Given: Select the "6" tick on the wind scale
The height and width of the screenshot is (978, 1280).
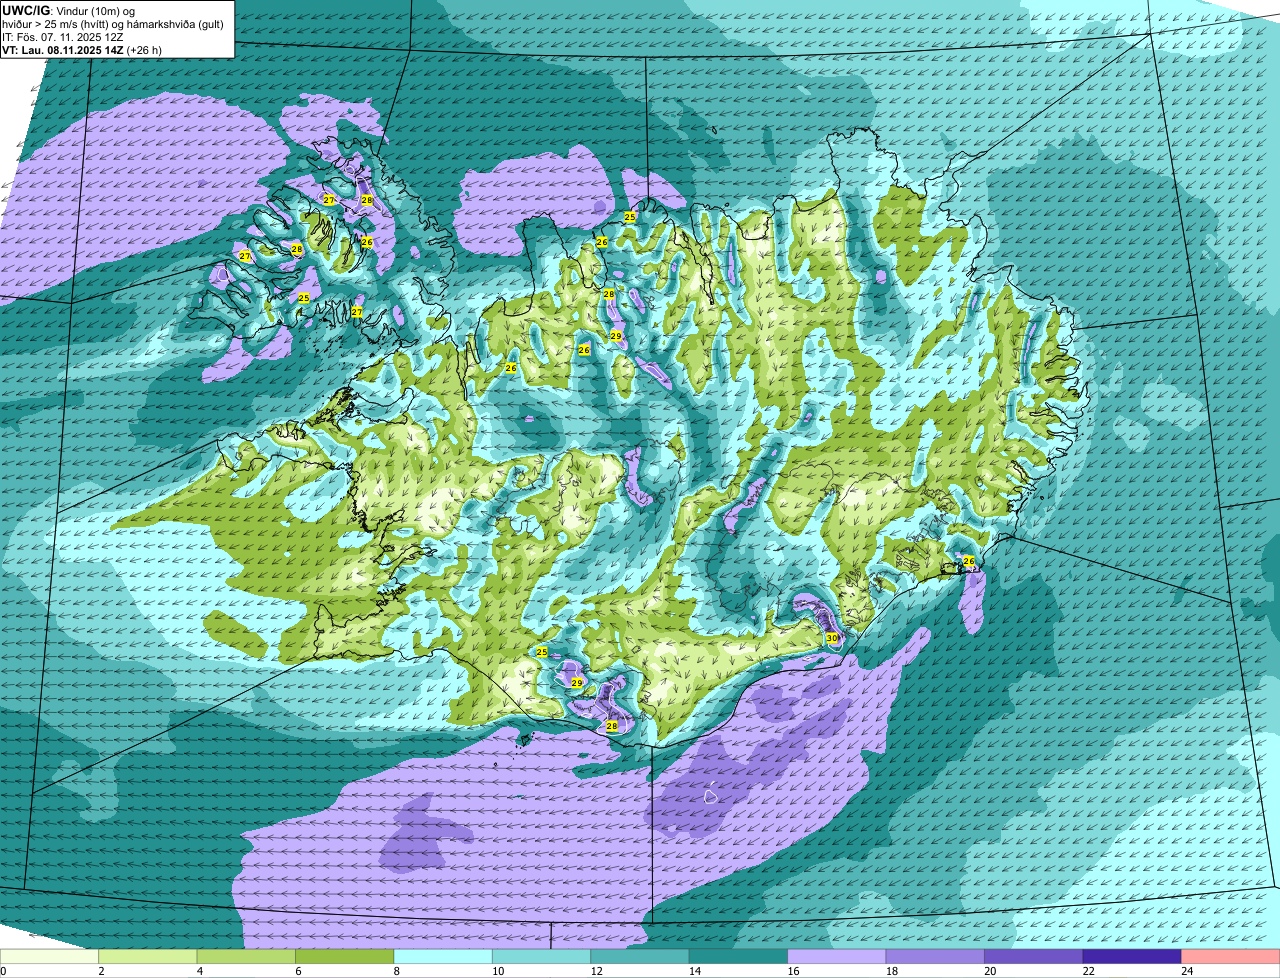Looking at the screenshot, I should 298,971.
